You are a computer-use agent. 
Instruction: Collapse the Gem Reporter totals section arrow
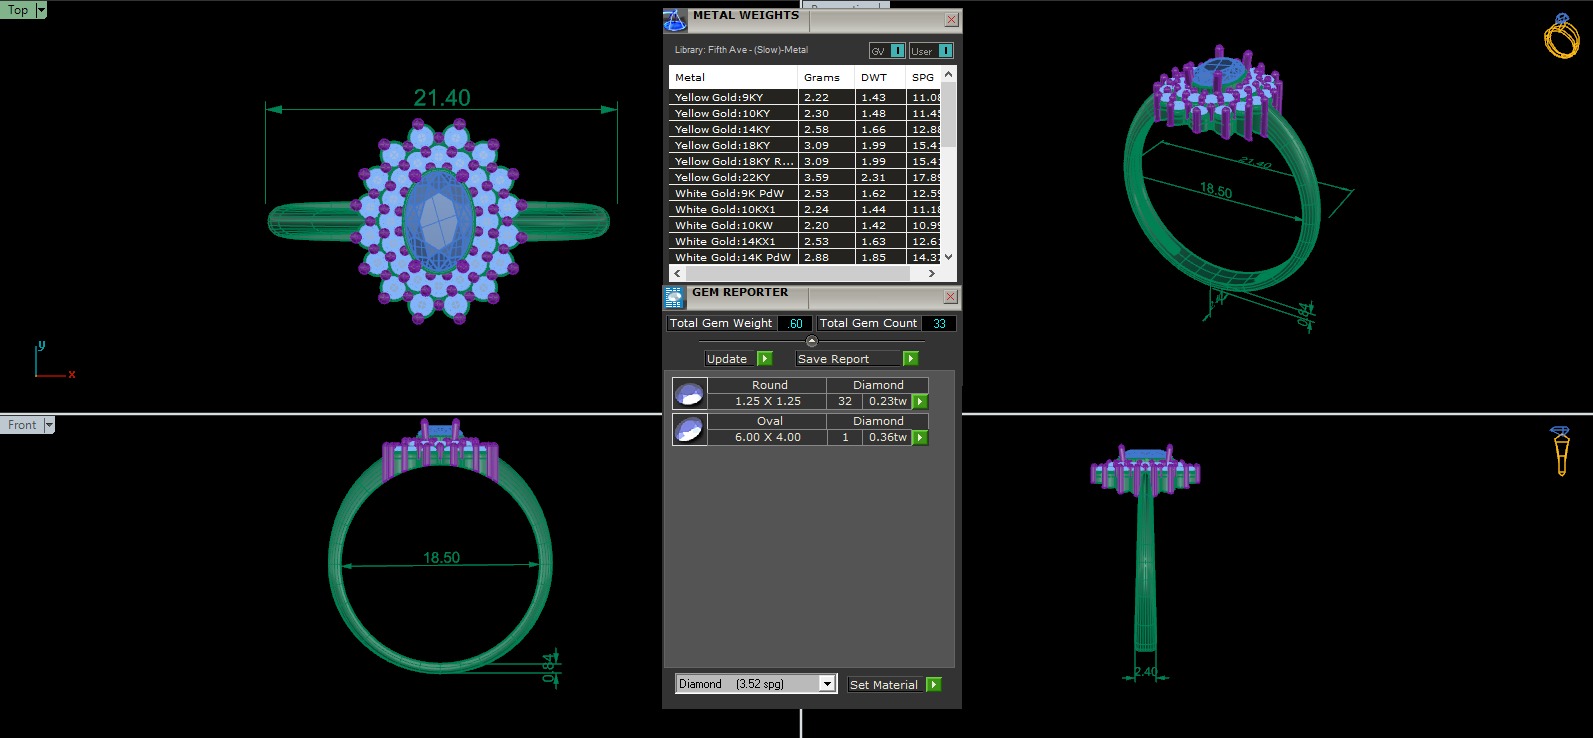(x=811, y=342)
